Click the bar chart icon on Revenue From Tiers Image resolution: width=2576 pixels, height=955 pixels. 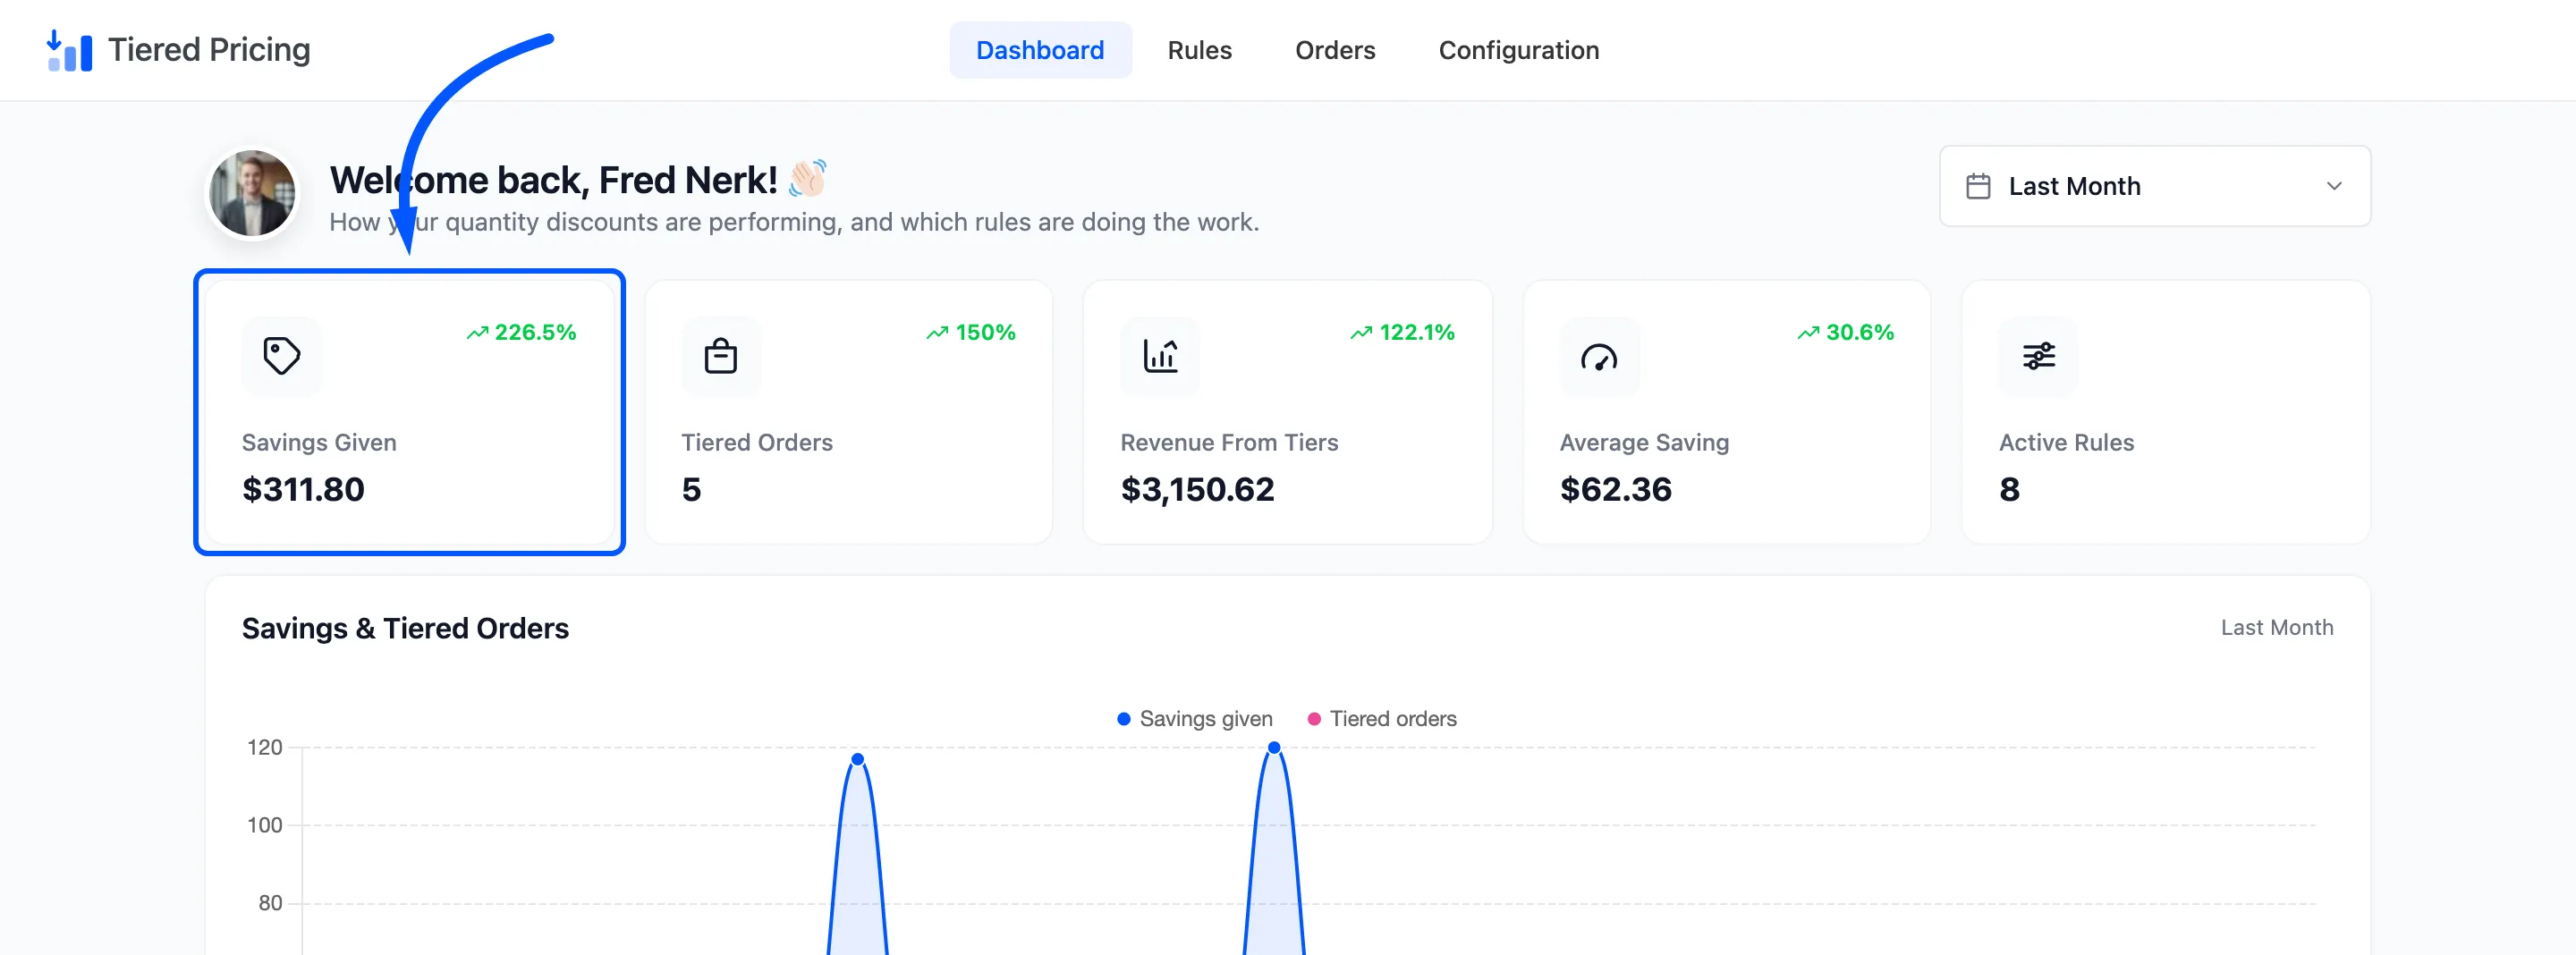click(x=1160, y=356)
